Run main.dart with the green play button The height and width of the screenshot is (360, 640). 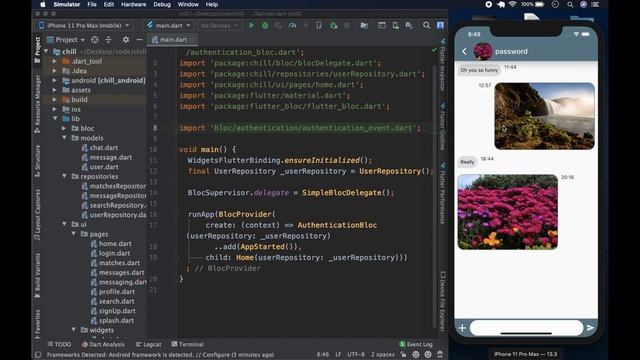[x=251, y=25]
